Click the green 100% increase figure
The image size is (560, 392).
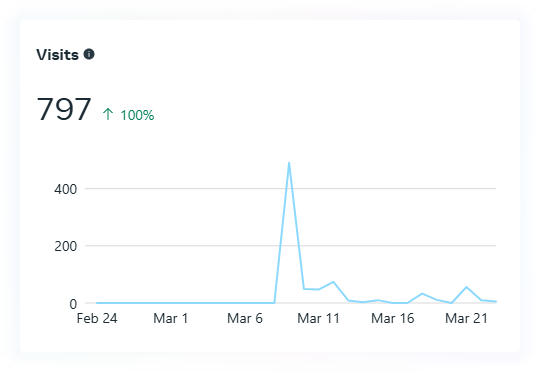click(137, 115)
